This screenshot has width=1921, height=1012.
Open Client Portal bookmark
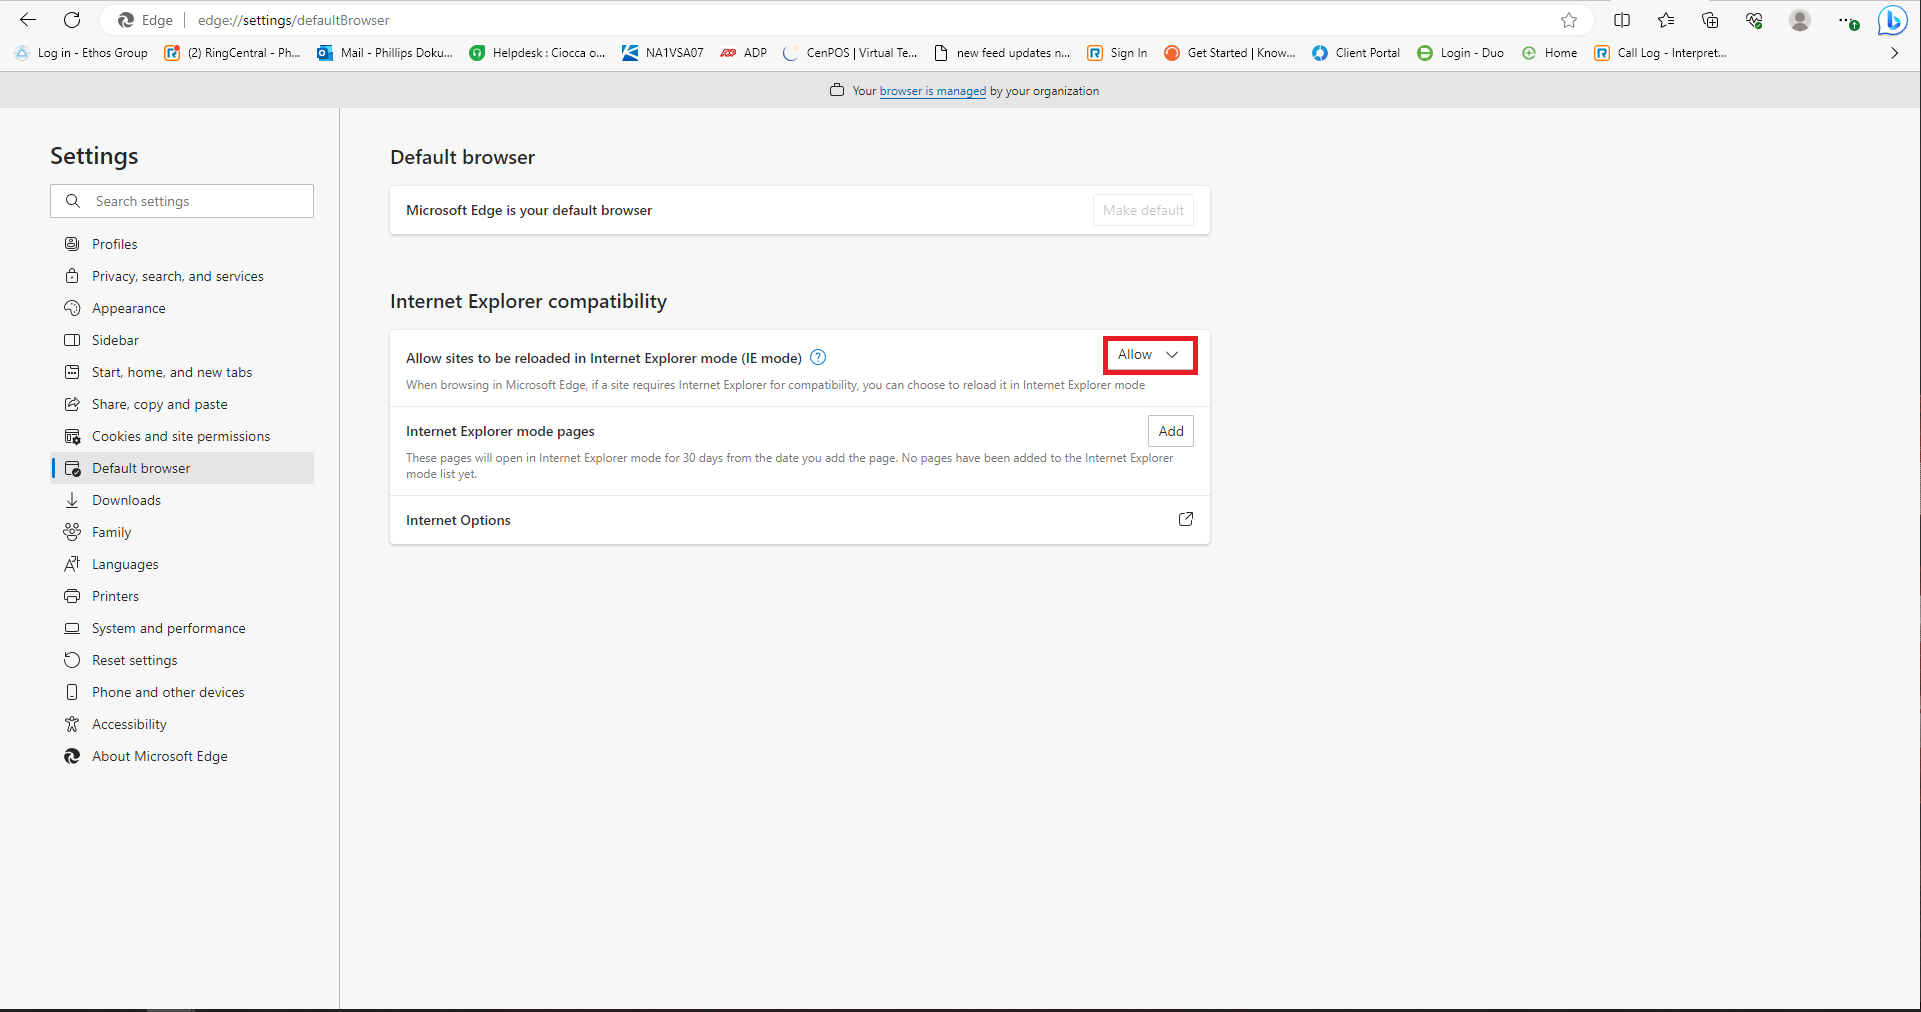tap(1356, 53)
